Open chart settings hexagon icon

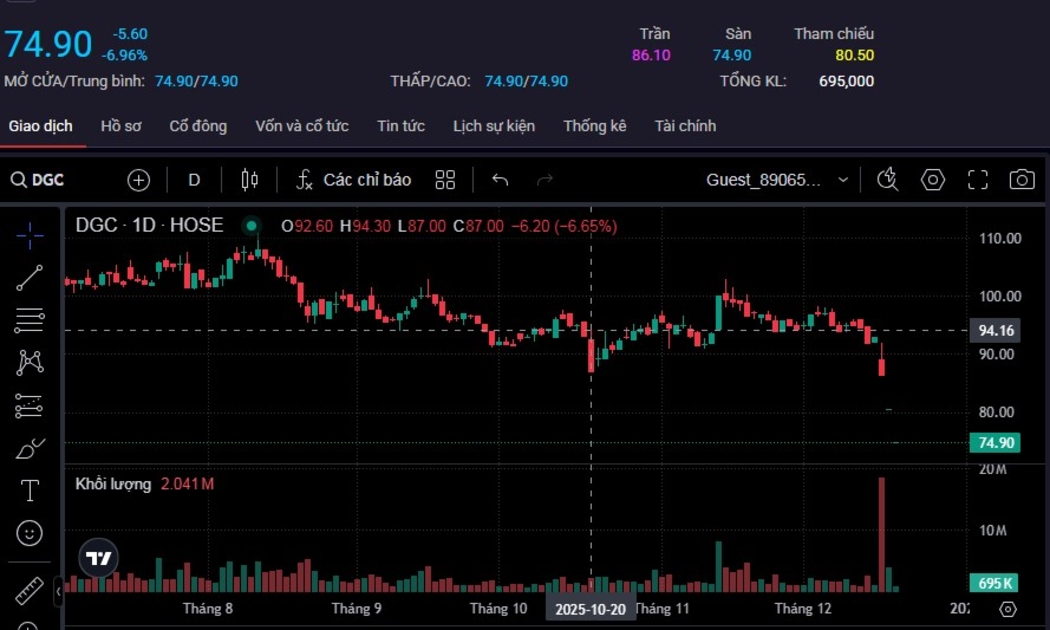(932, 180)
